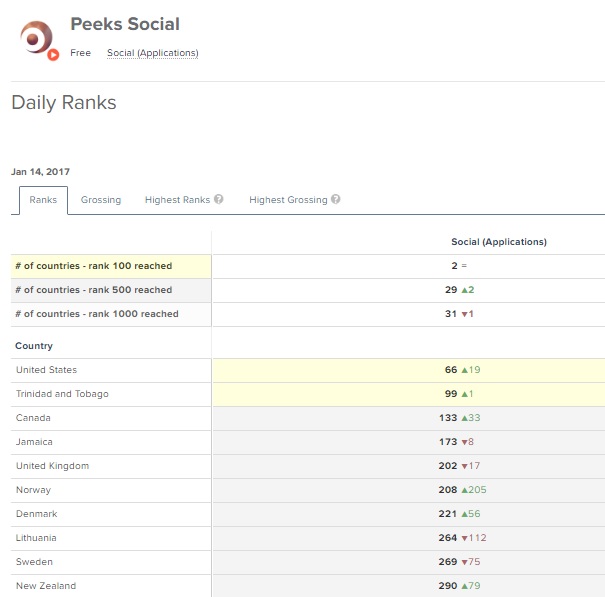Click the Daily Ranks heading
This screenshot has width=605, height=597.
64,103
